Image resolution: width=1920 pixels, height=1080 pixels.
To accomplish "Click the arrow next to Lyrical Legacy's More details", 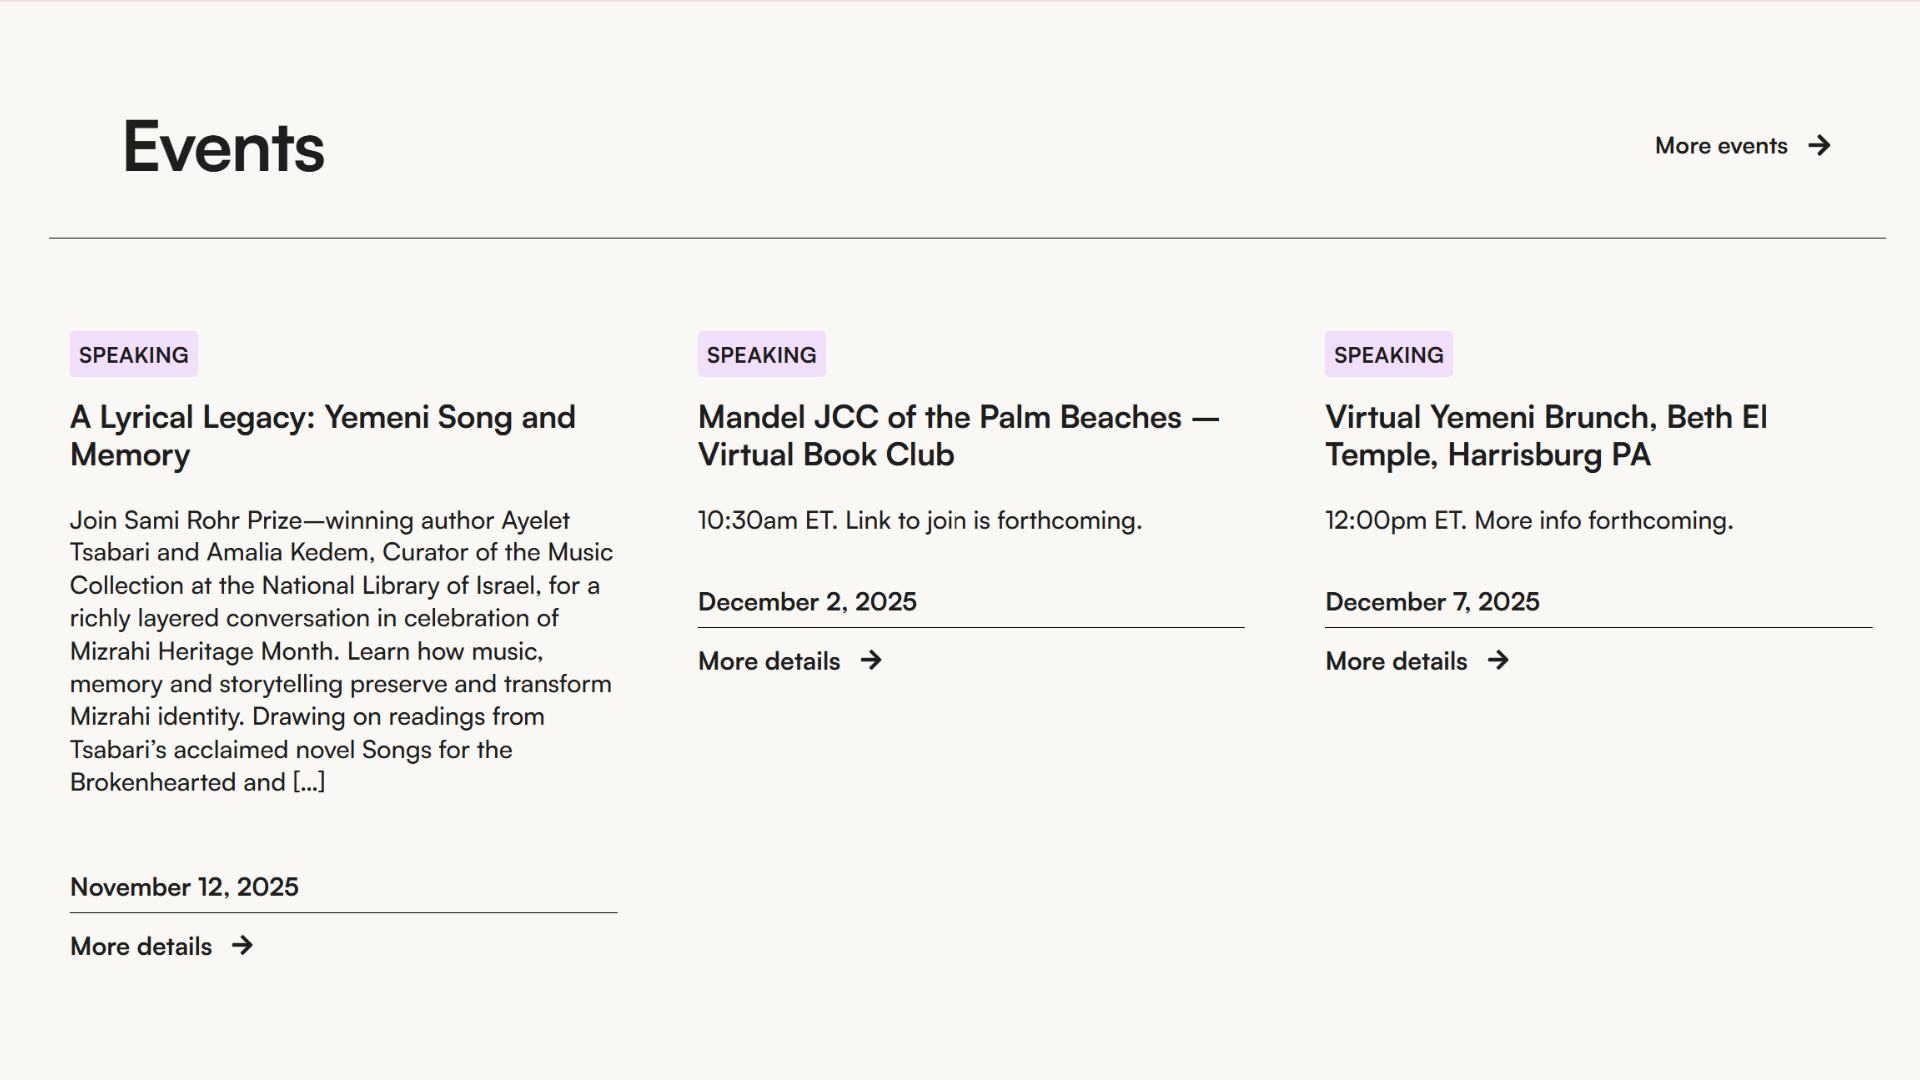I will (242, 946).
